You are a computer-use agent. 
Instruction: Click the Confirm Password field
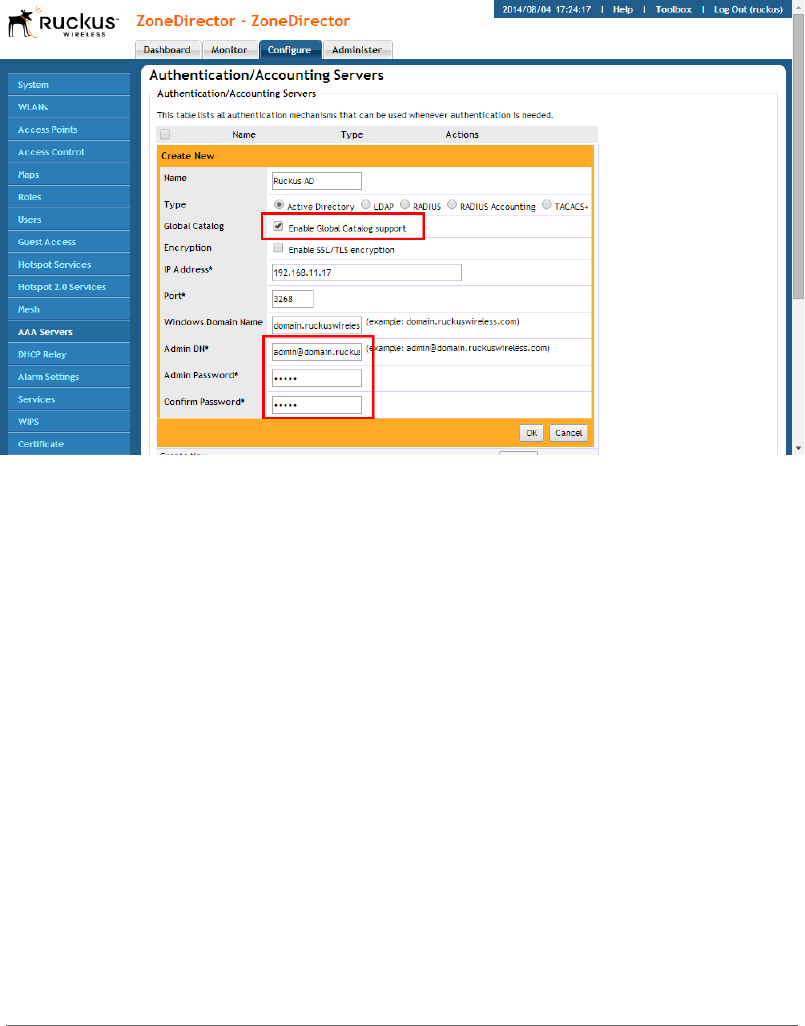(317, 405)
